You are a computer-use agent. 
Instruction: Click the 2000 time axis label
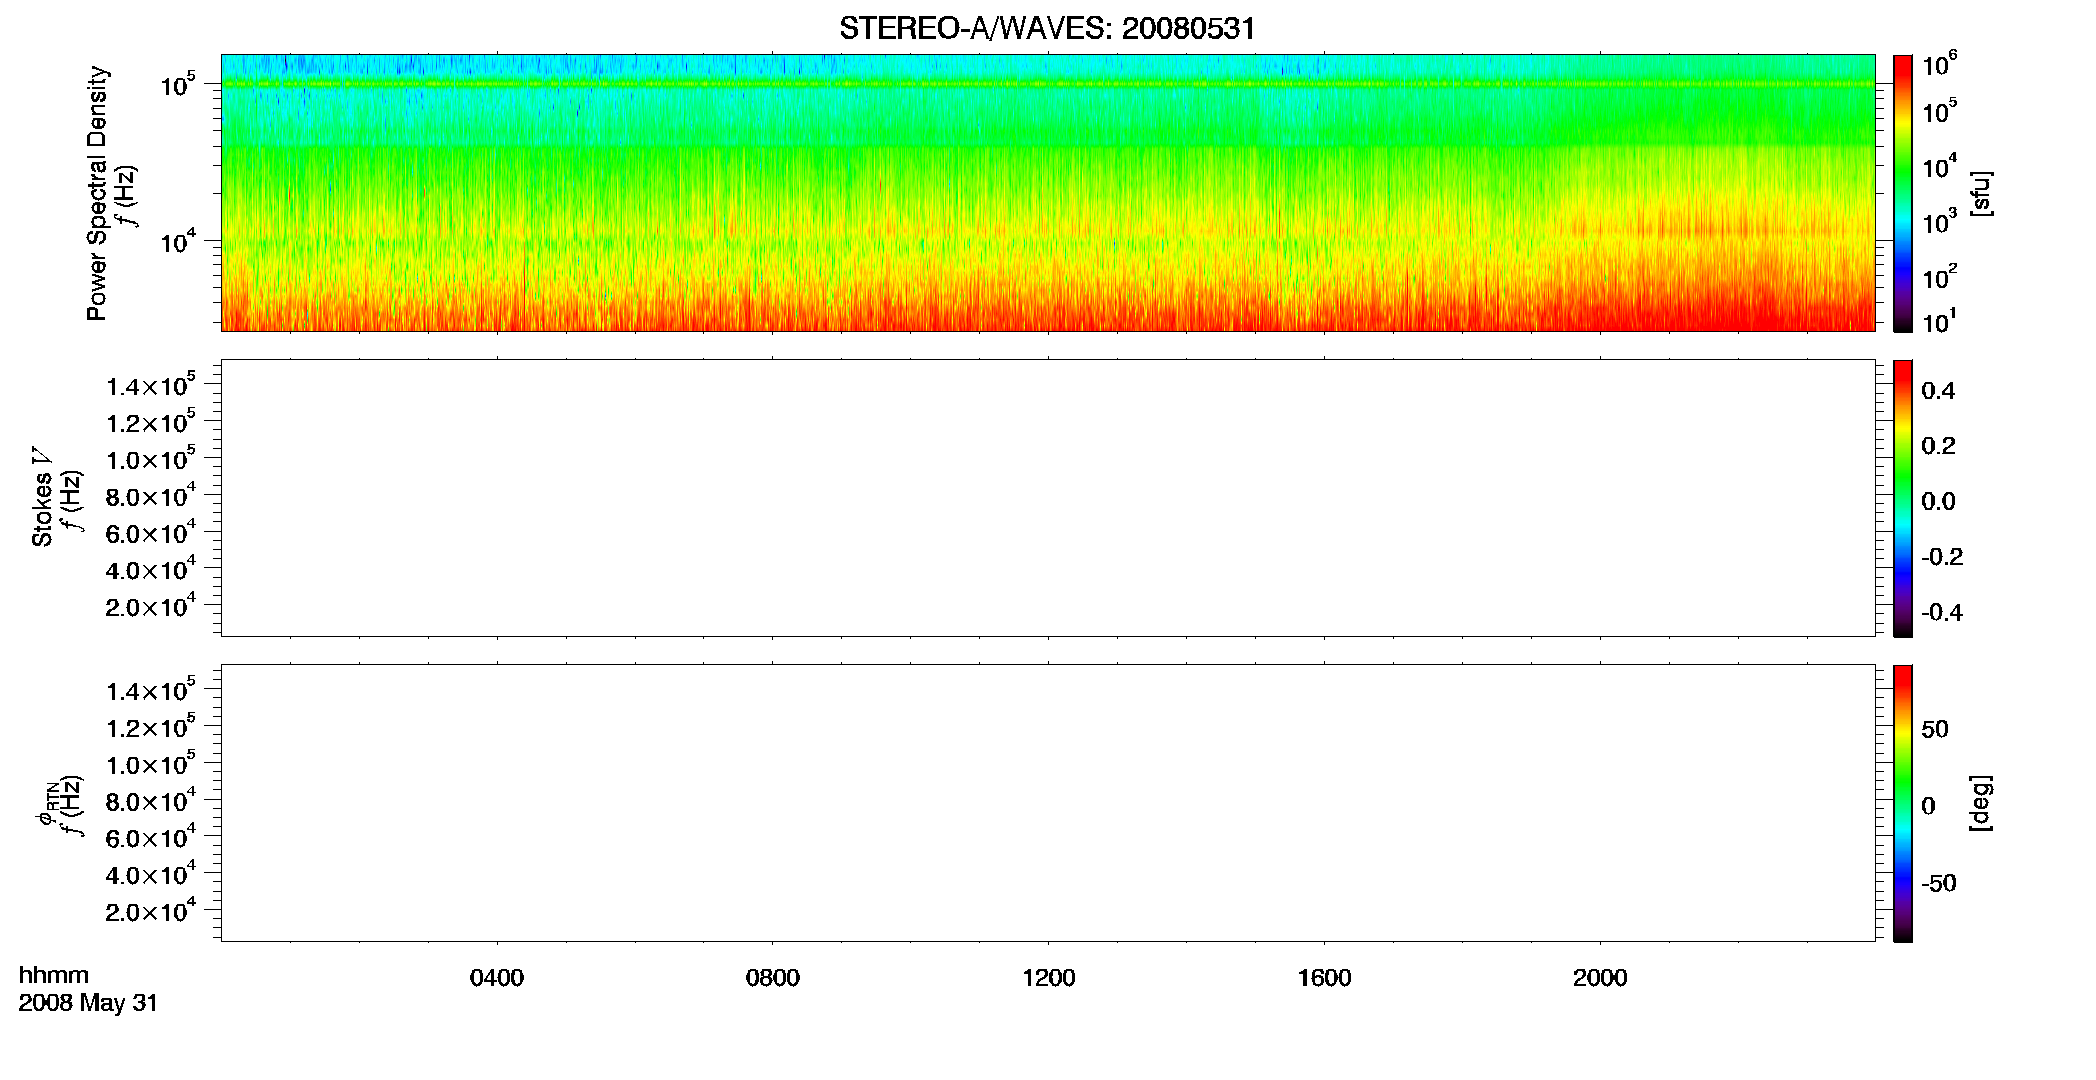tap(1600, 978)
